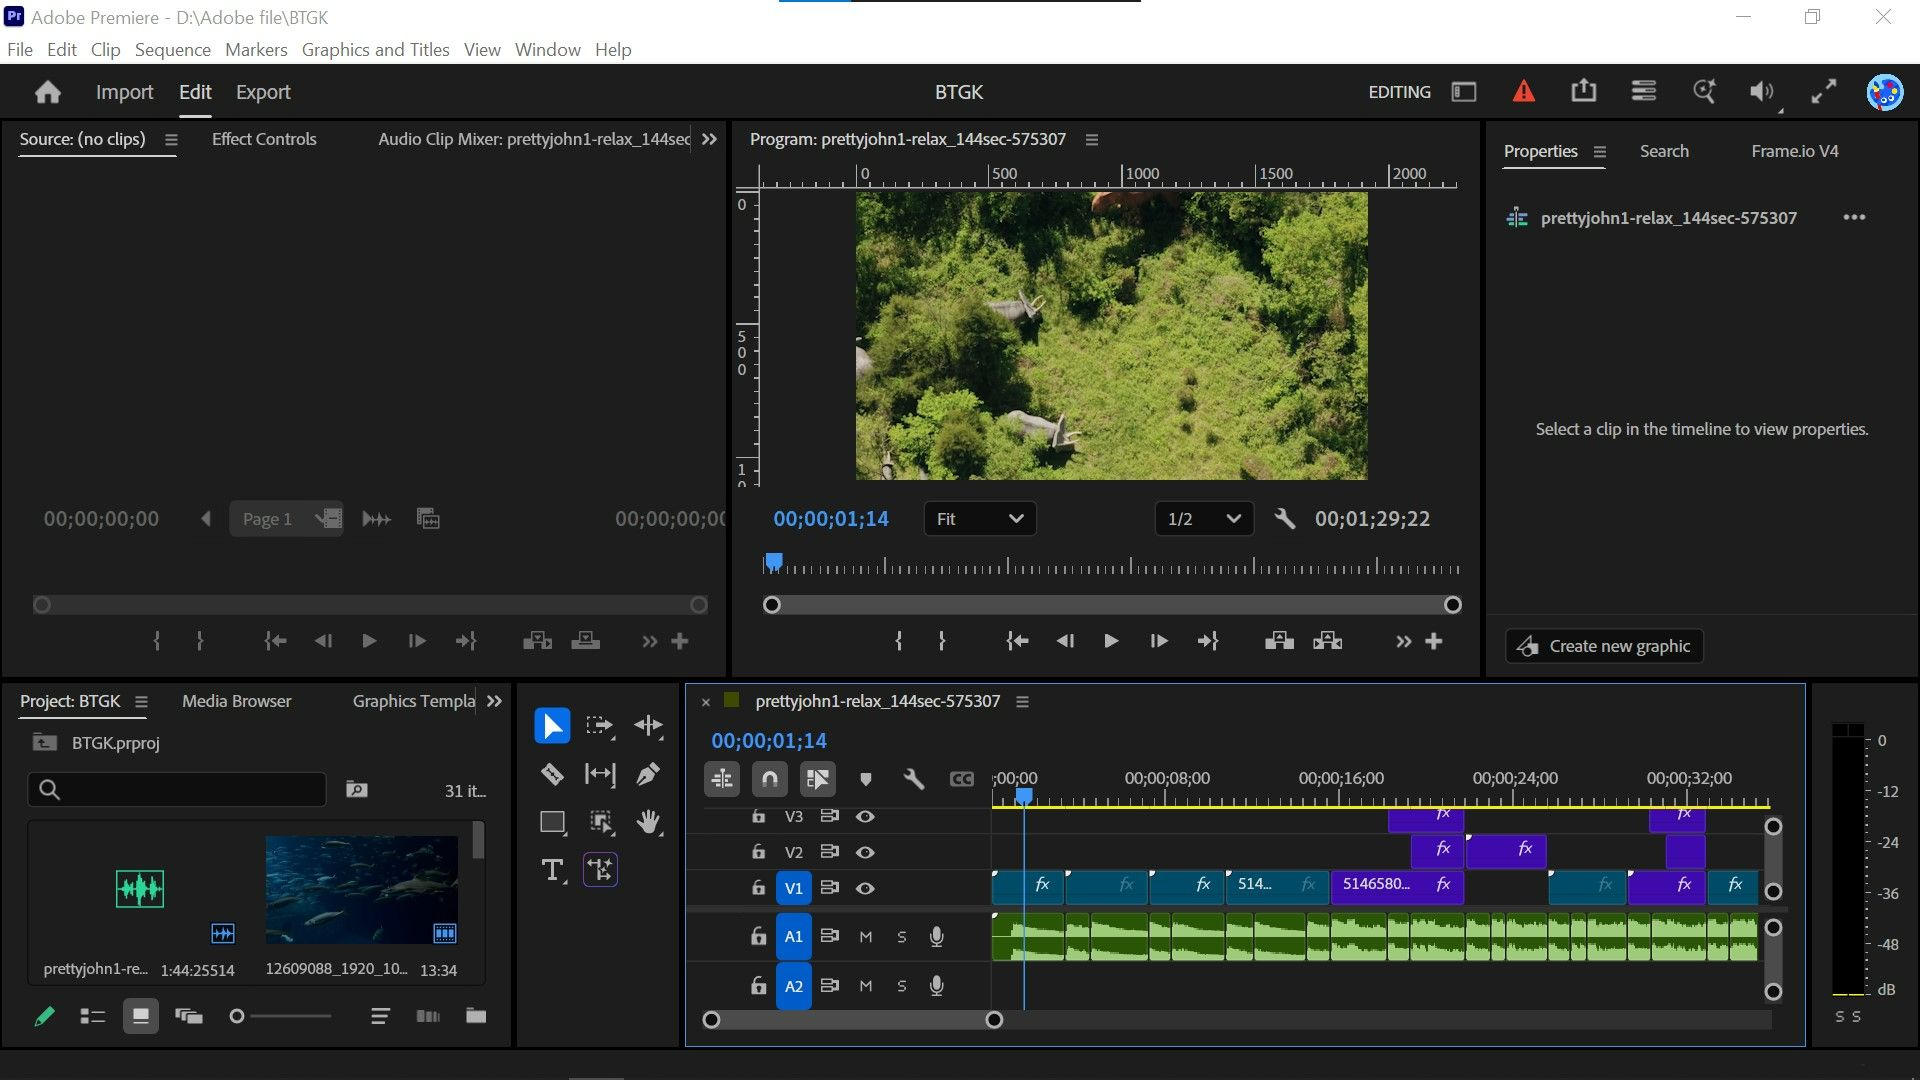1920x1080 pixels.
Task: Select the Razor tool
Action: point(552,774)
